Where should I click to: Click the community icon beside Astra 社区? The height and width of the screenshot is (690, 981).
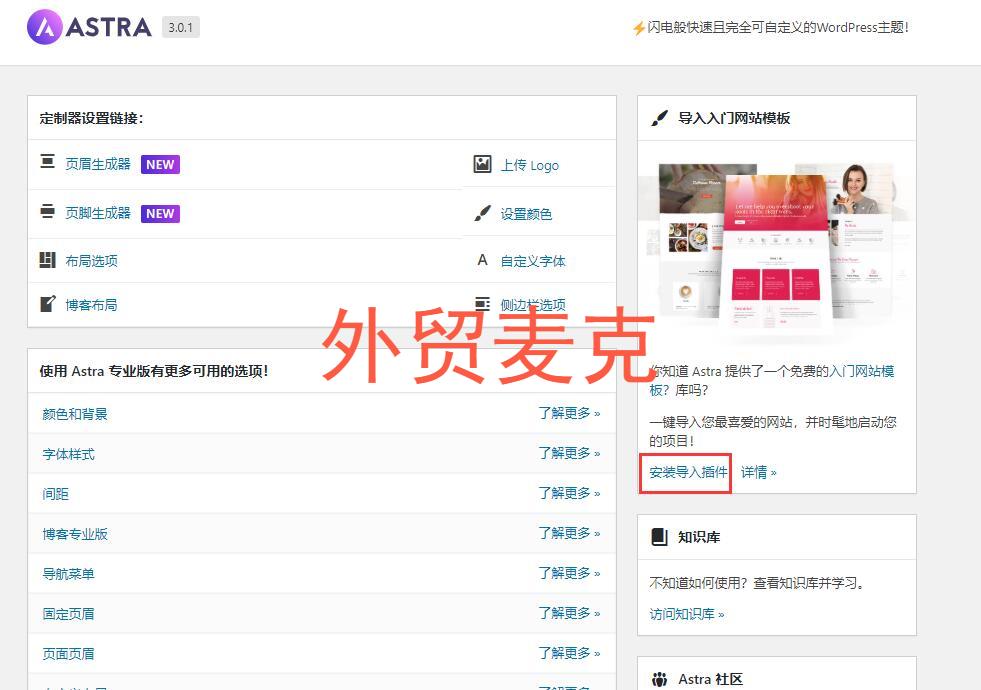(x=659, y=679)
